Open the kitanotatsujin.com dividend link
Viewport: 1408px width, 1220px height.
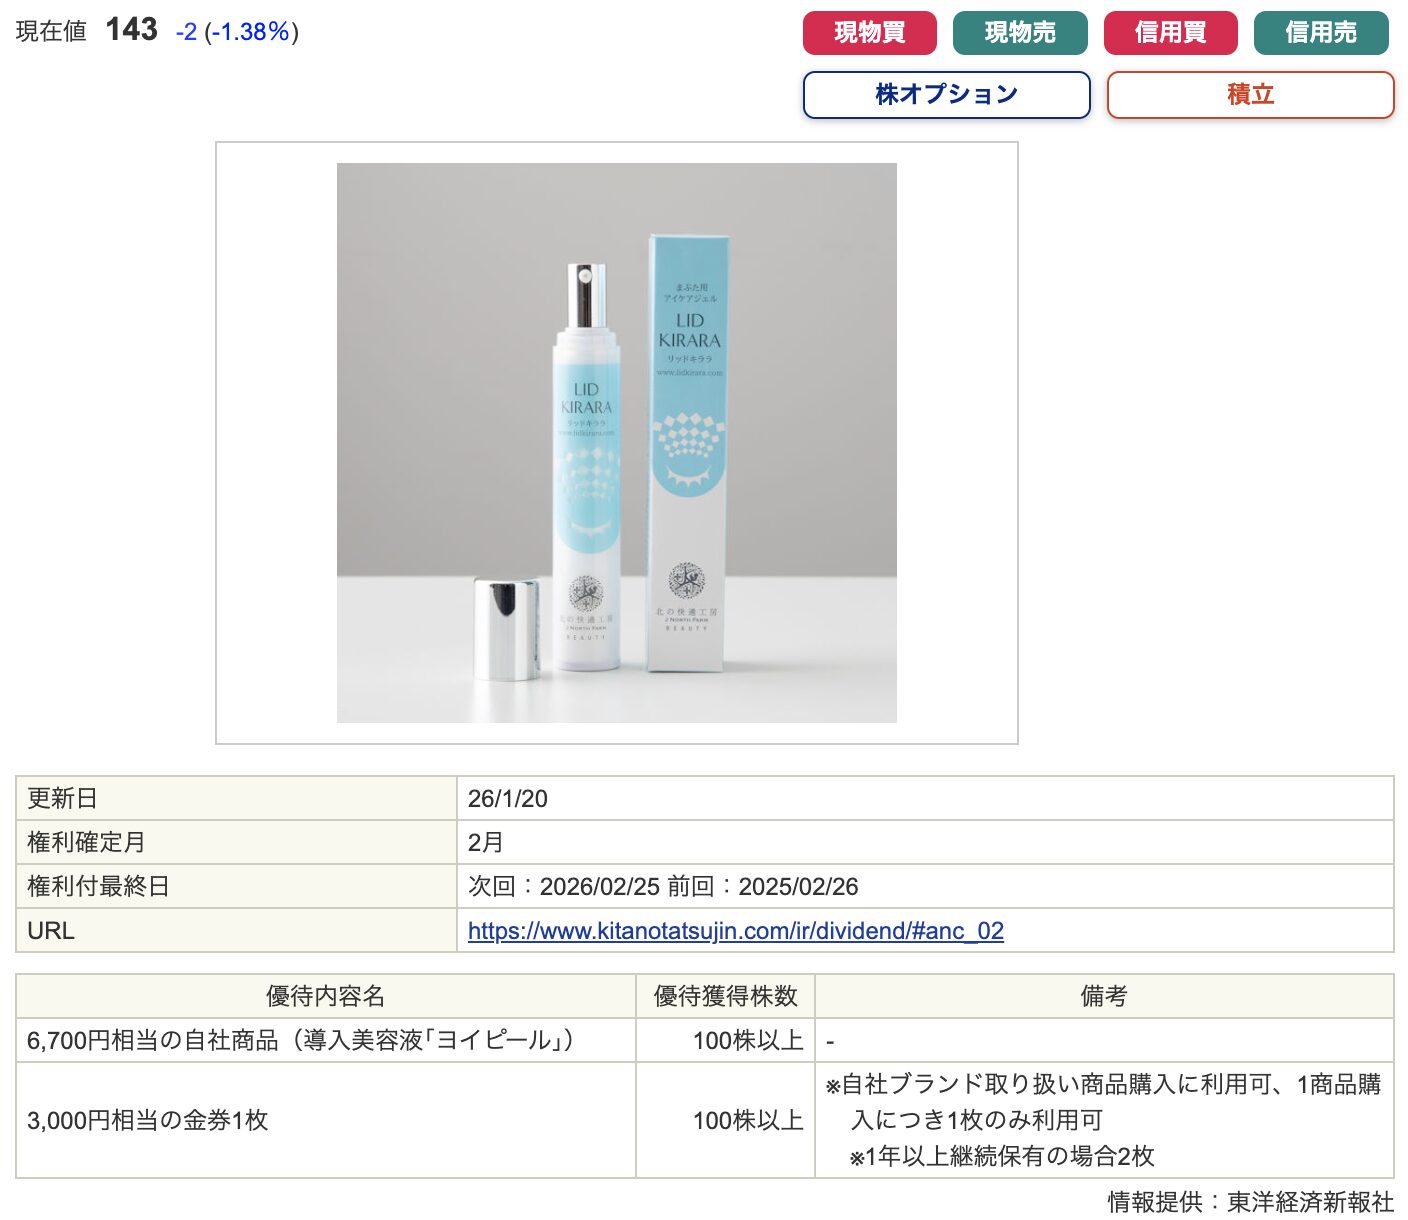(x=736, y=931)
